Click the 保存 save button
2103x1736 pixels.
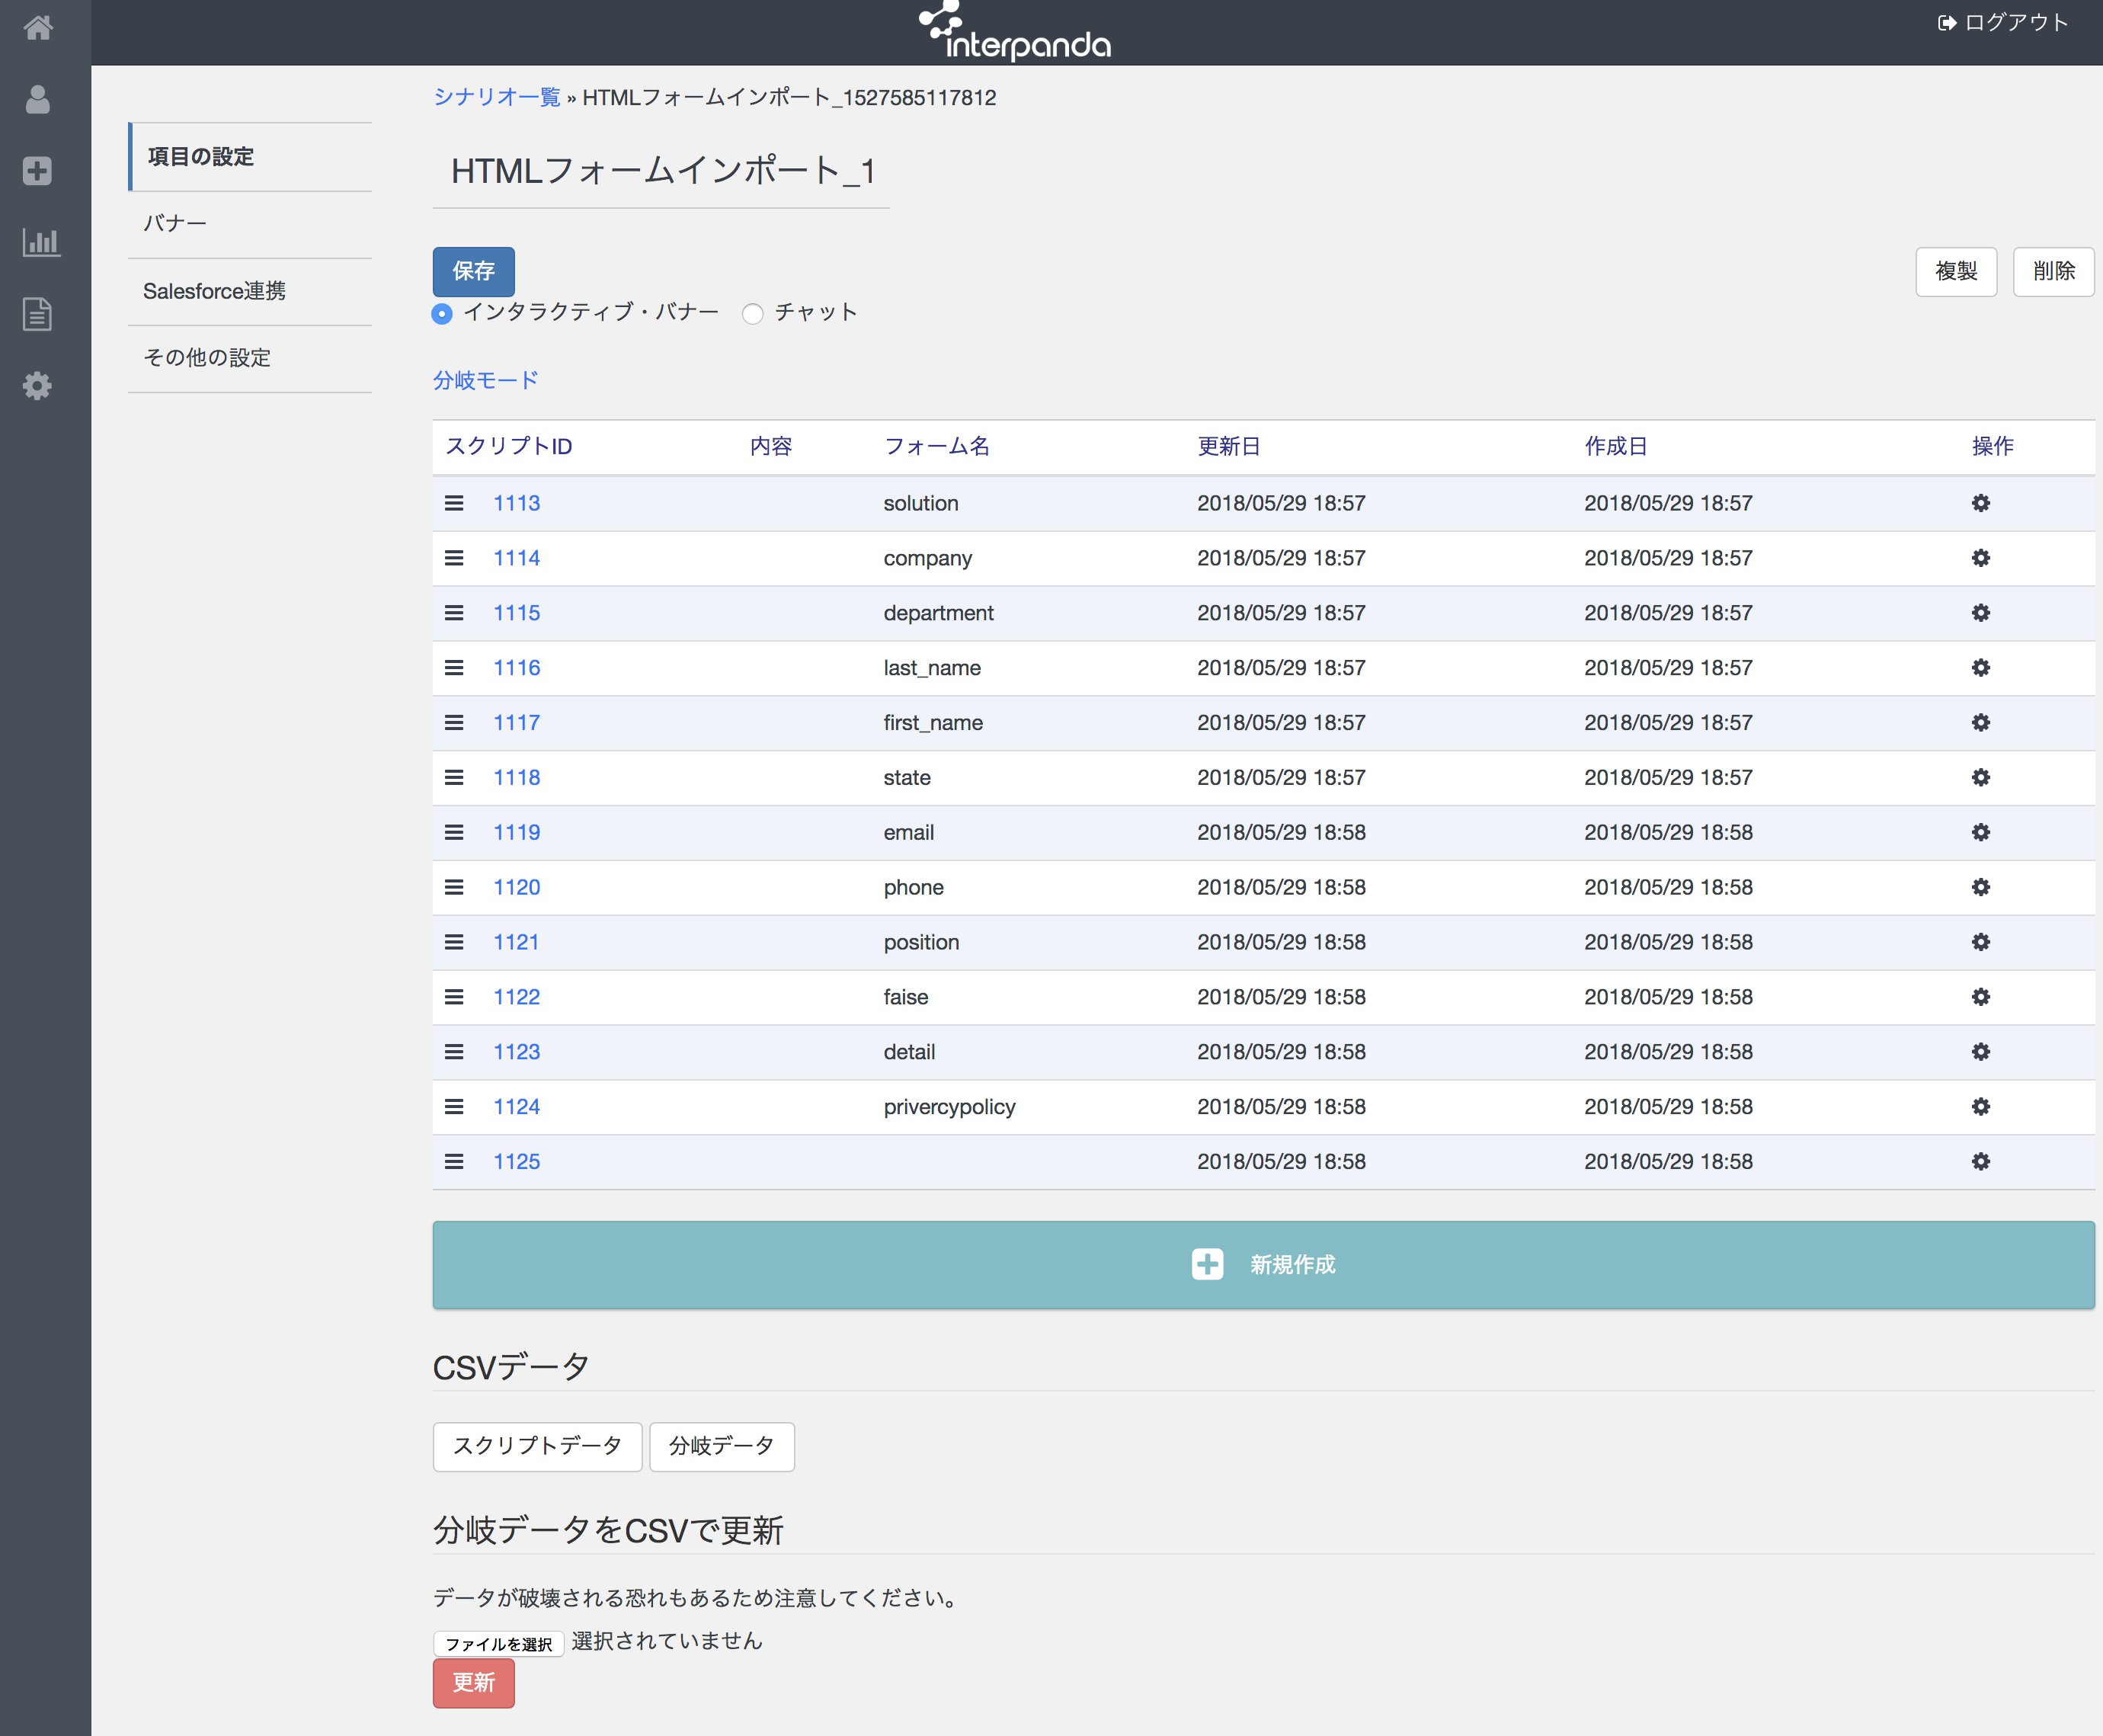click(x=474, y=271)
